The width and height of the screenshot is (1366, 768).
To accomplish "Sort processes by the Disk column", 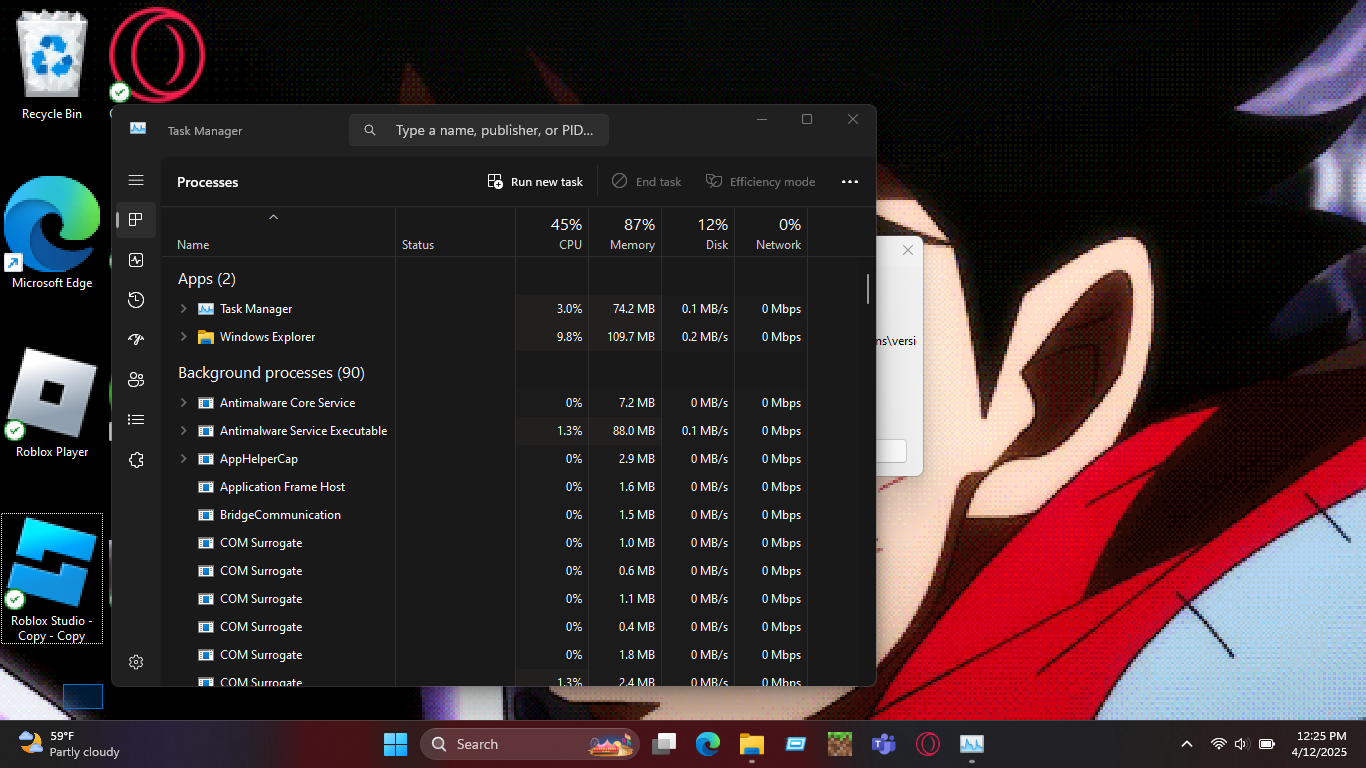I will (698, 232).
